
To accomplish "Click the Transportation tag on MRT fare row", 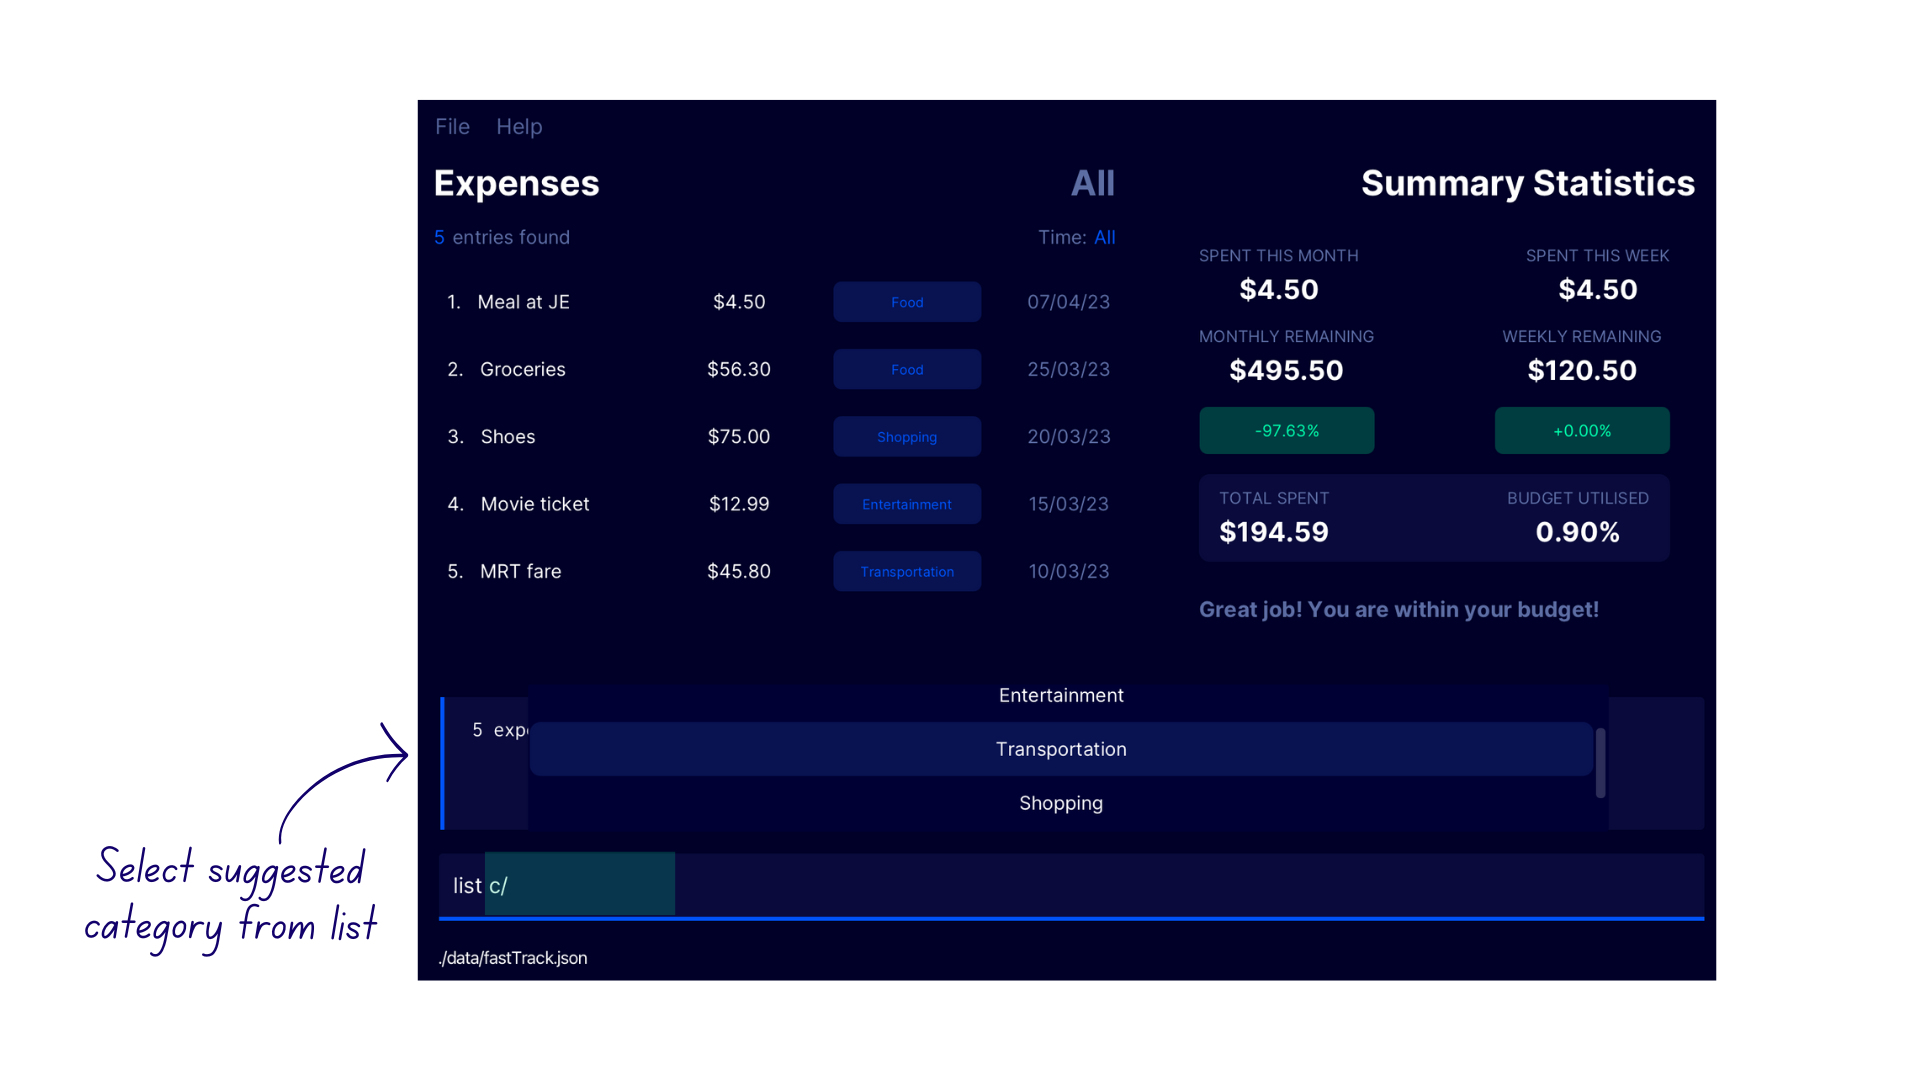I will [x=907, y=572].
